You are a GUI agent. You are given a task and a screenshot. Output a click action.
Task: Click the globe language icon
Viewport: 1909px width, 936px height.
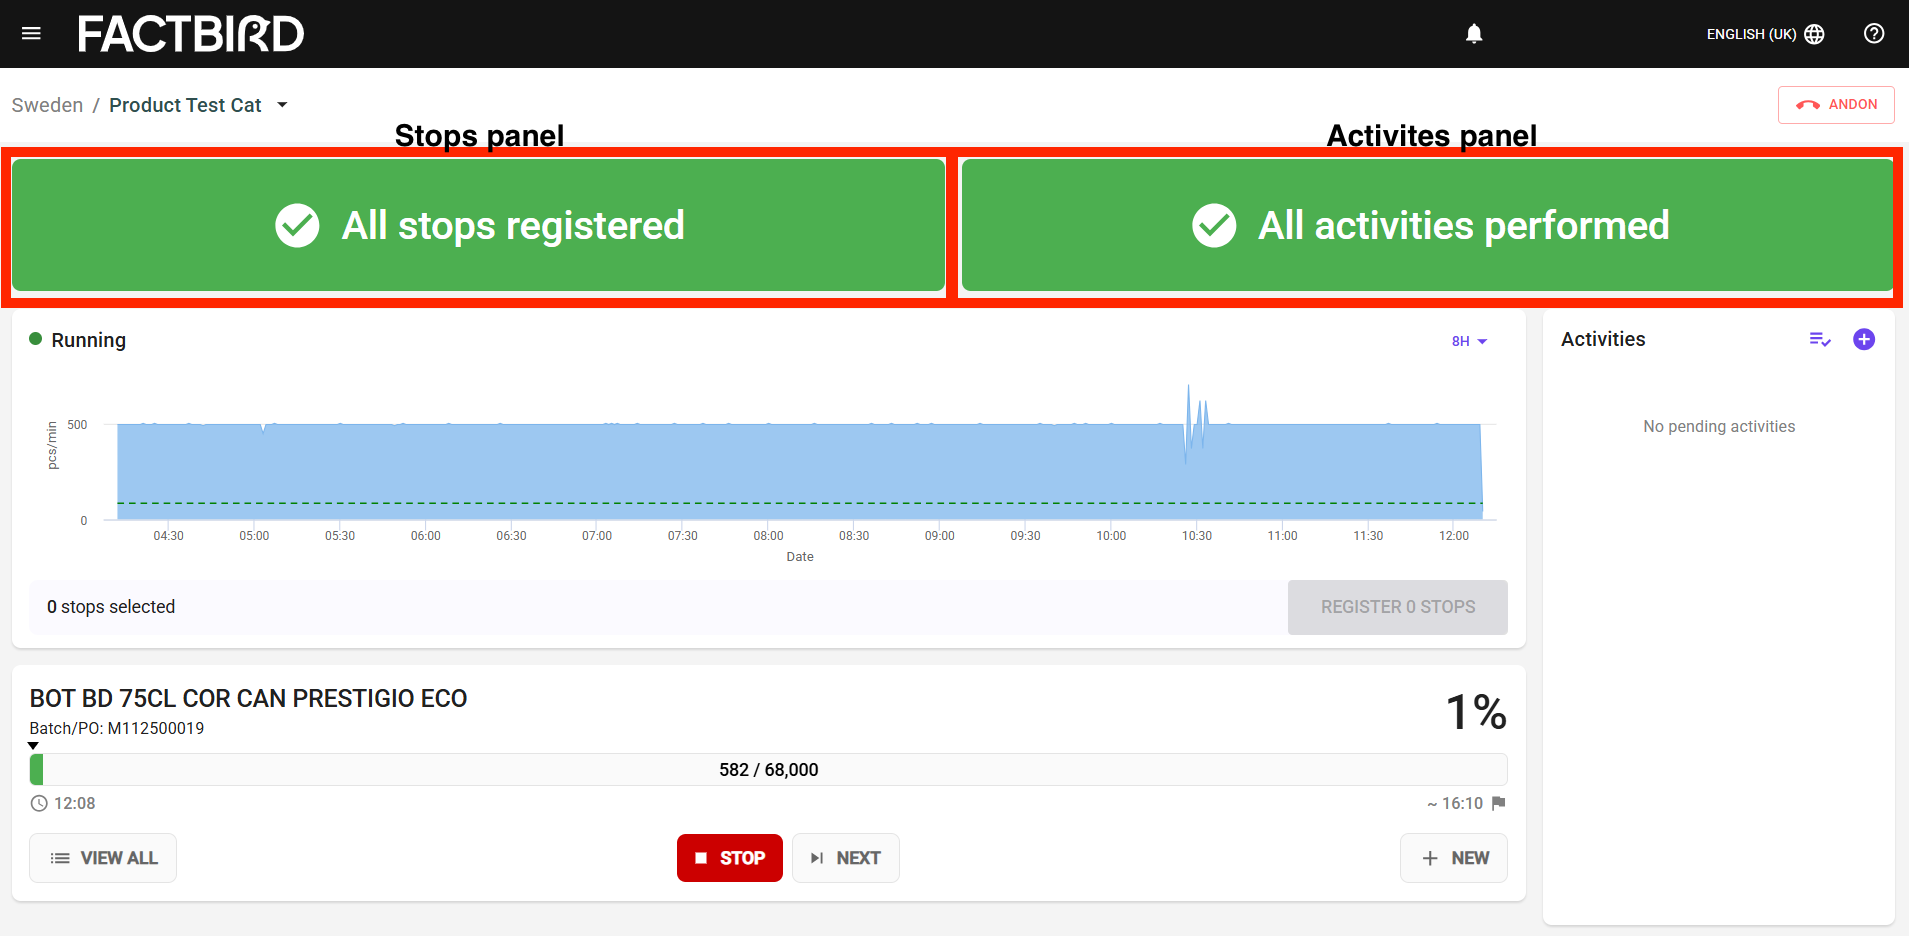coord(1814,34)
